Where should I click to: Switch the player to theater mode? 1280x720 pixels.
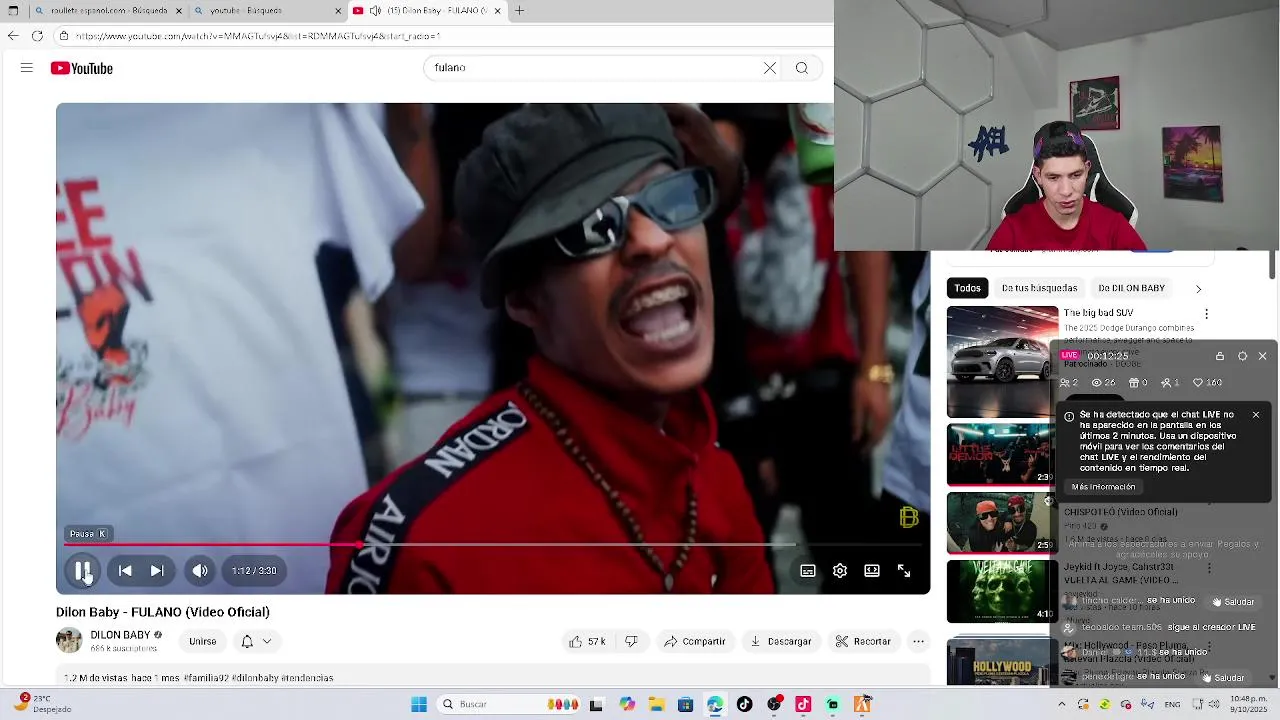(x=872, y=571)
